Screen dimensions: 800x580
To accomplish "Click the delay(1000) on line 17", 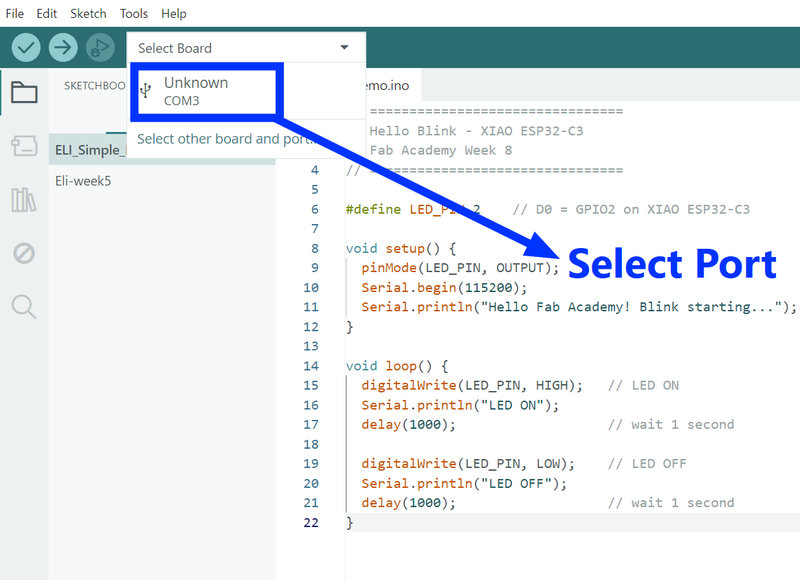I will [408, 424].
